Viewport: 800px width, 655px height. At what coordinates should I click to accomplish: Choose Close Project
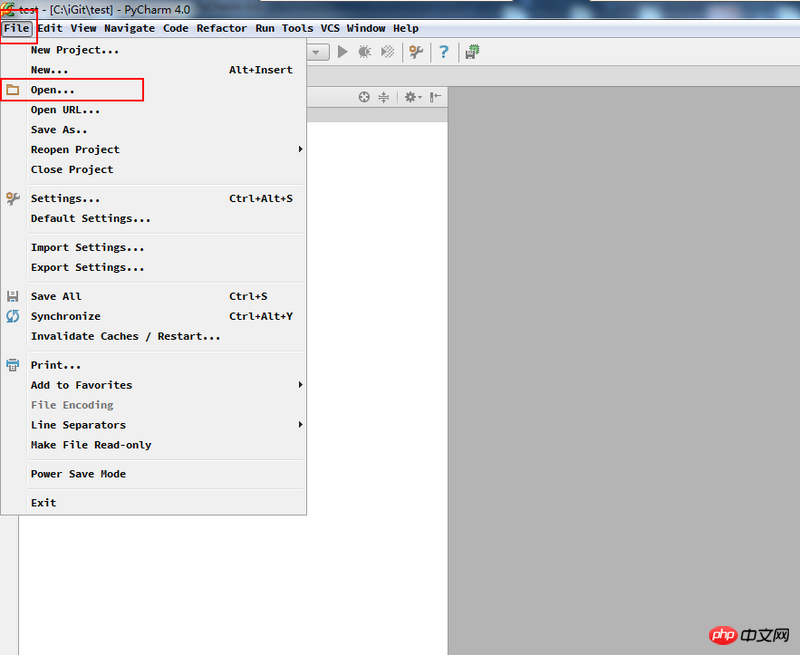pyautogui.click(x=153, y=169)
